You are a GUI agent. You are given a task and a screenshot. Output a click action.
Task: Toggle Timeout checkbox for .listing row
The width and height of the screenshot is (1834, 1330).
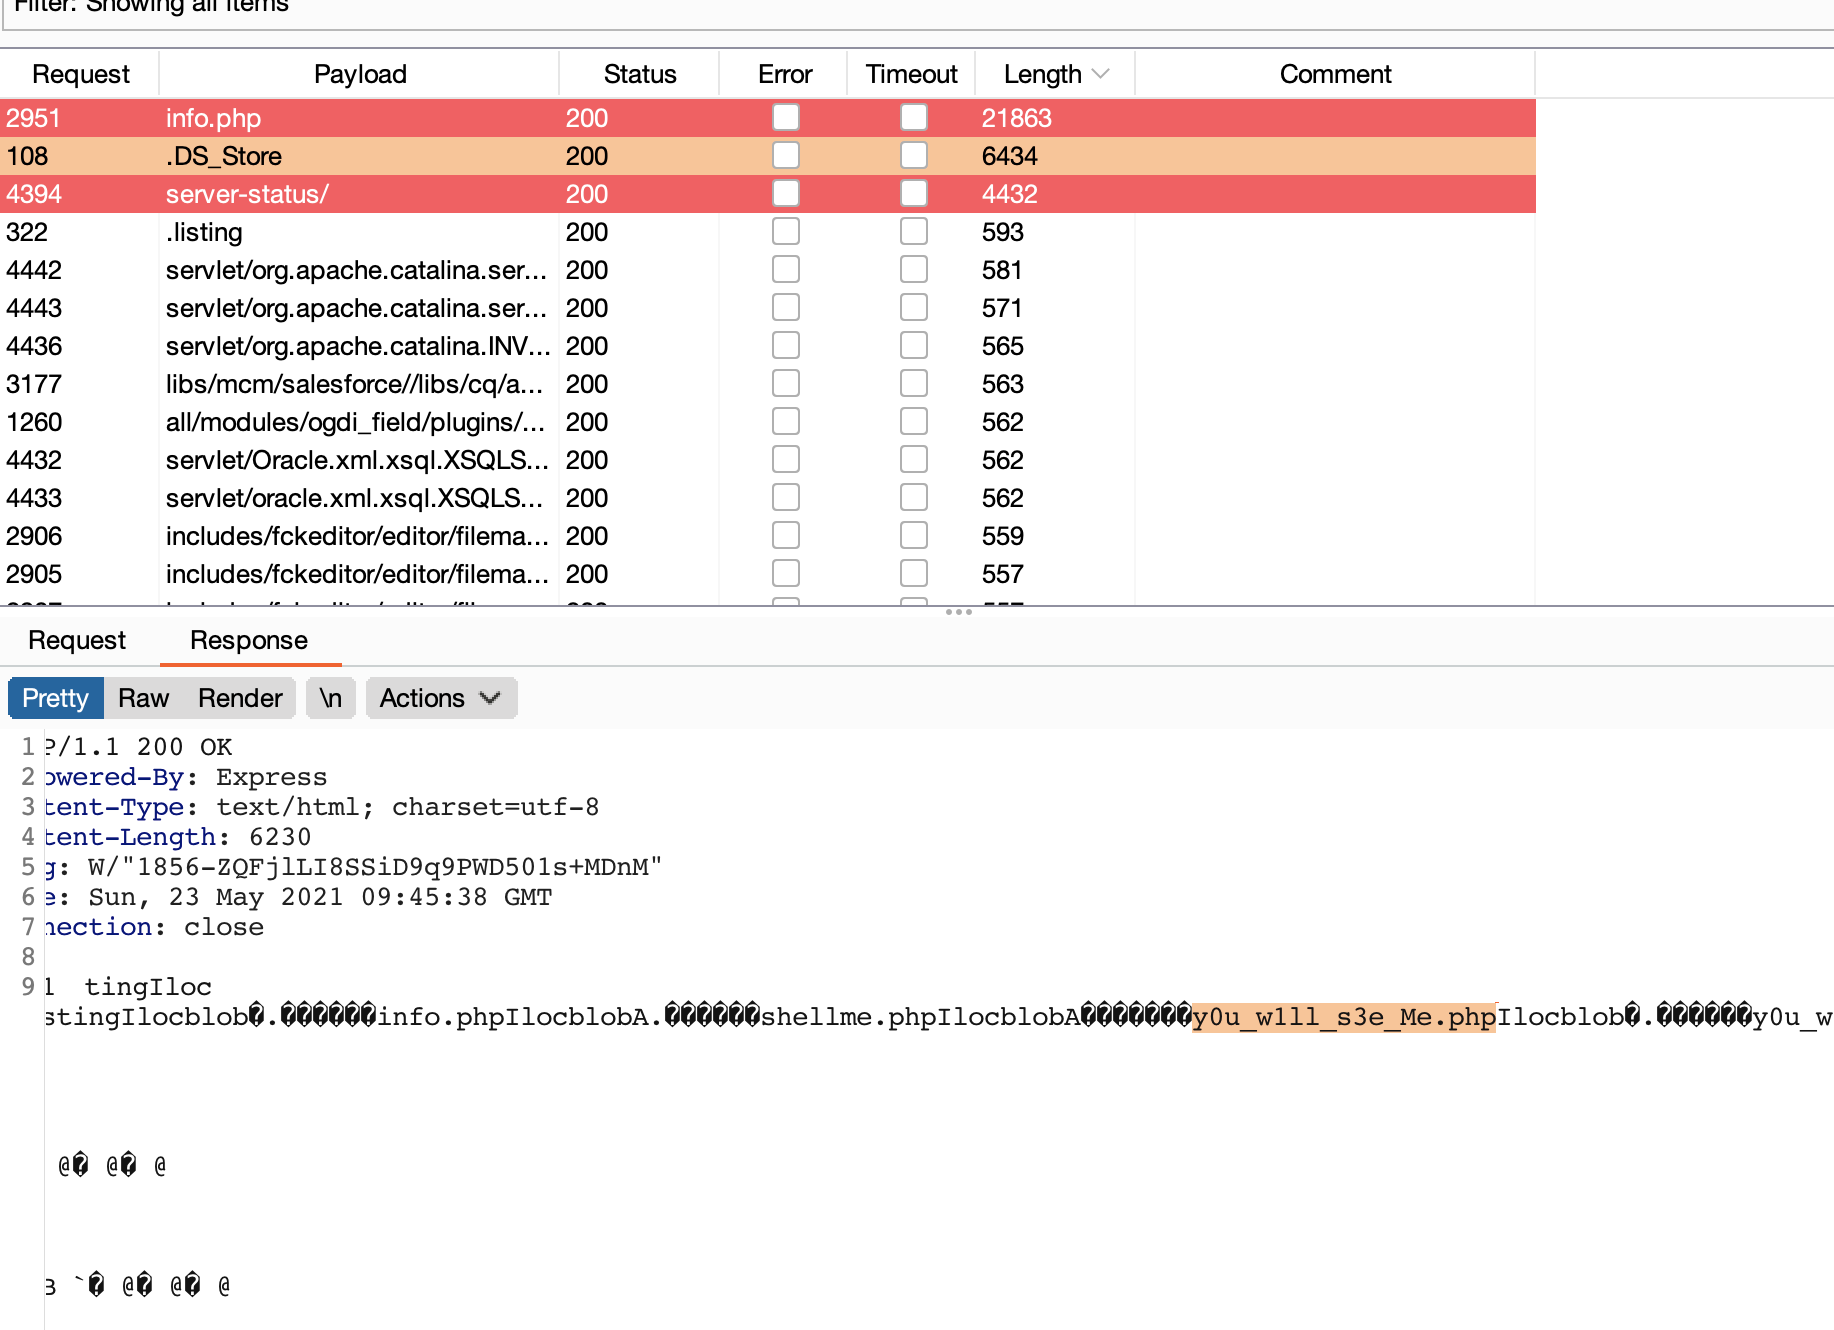(x=914, y=231)
